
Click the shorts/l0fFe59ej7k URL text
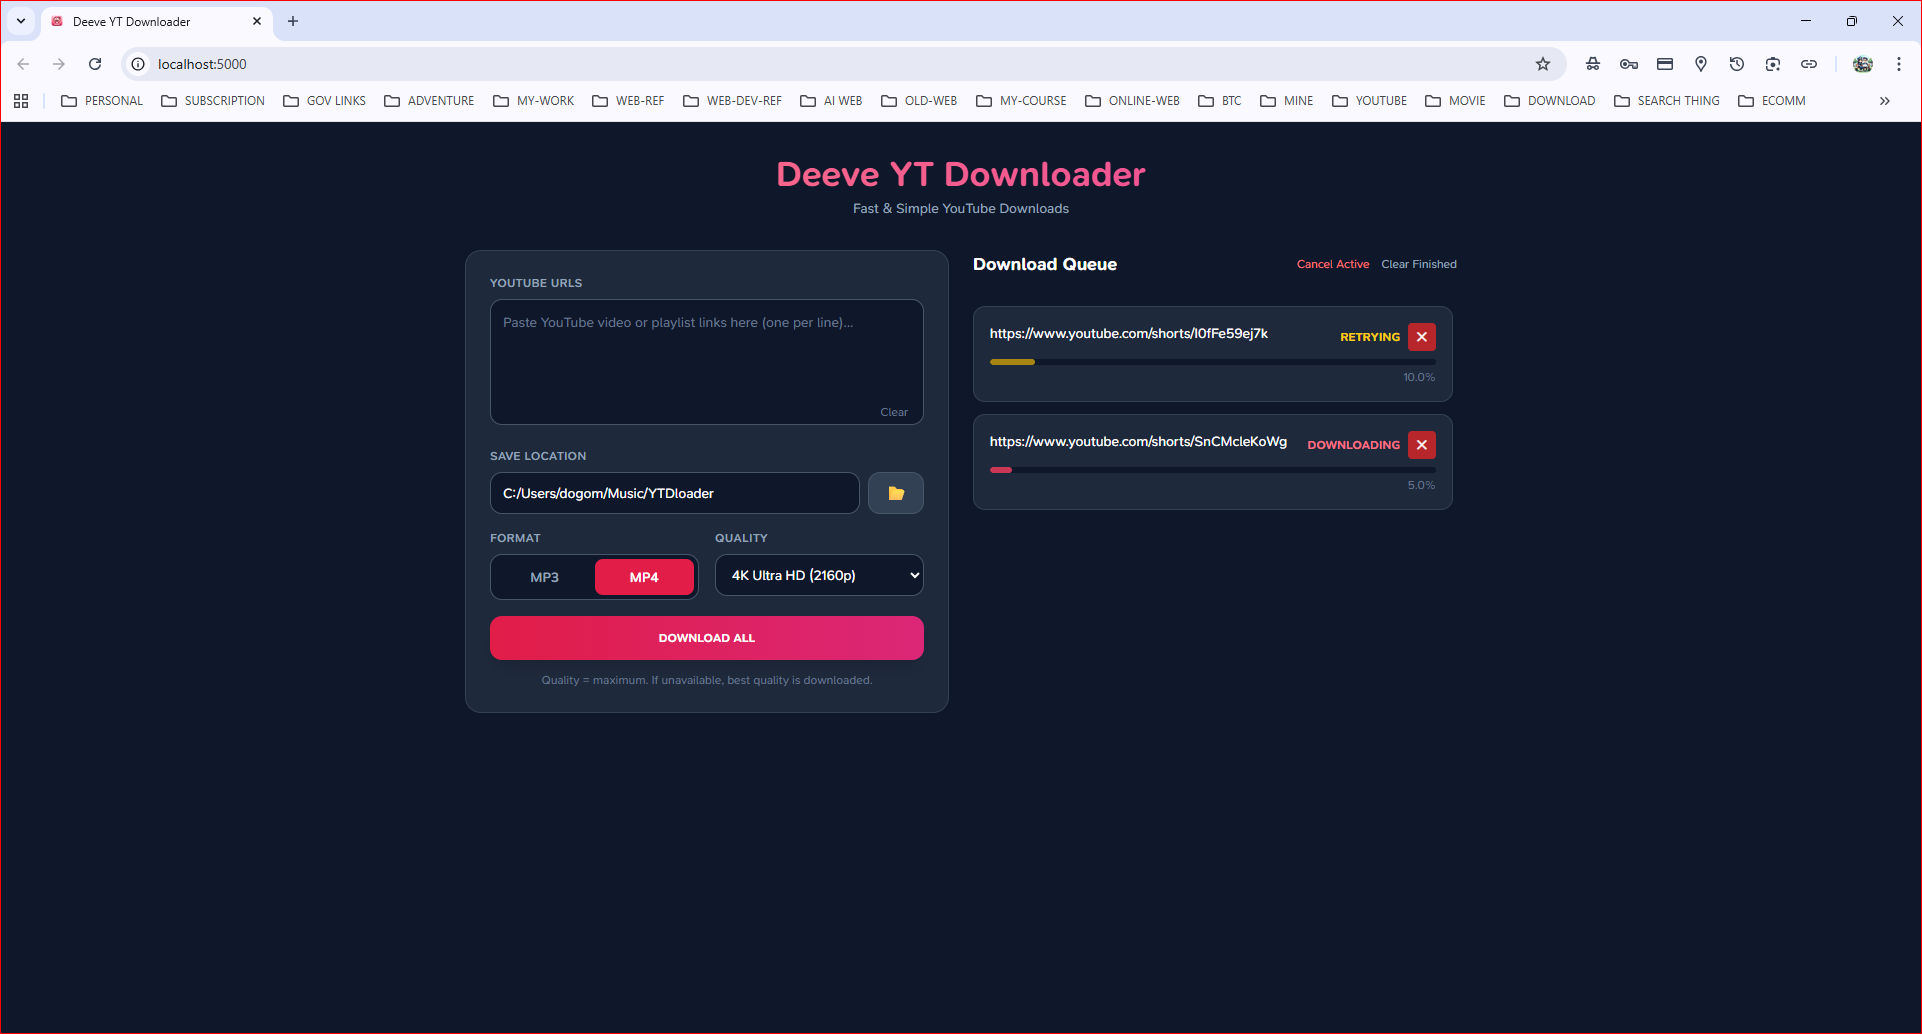(1129, 333)
